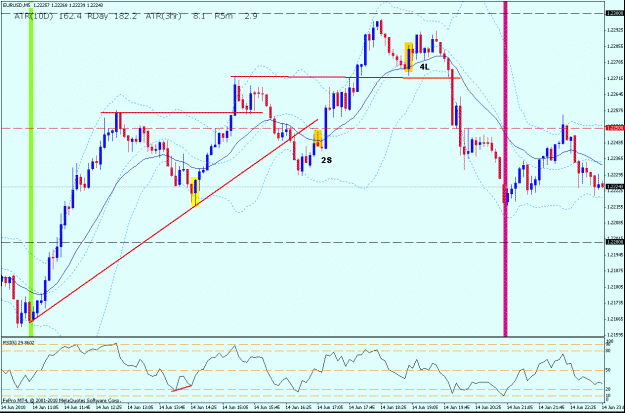
Task: Select the green vertical line marker
Action: point(31,169)
